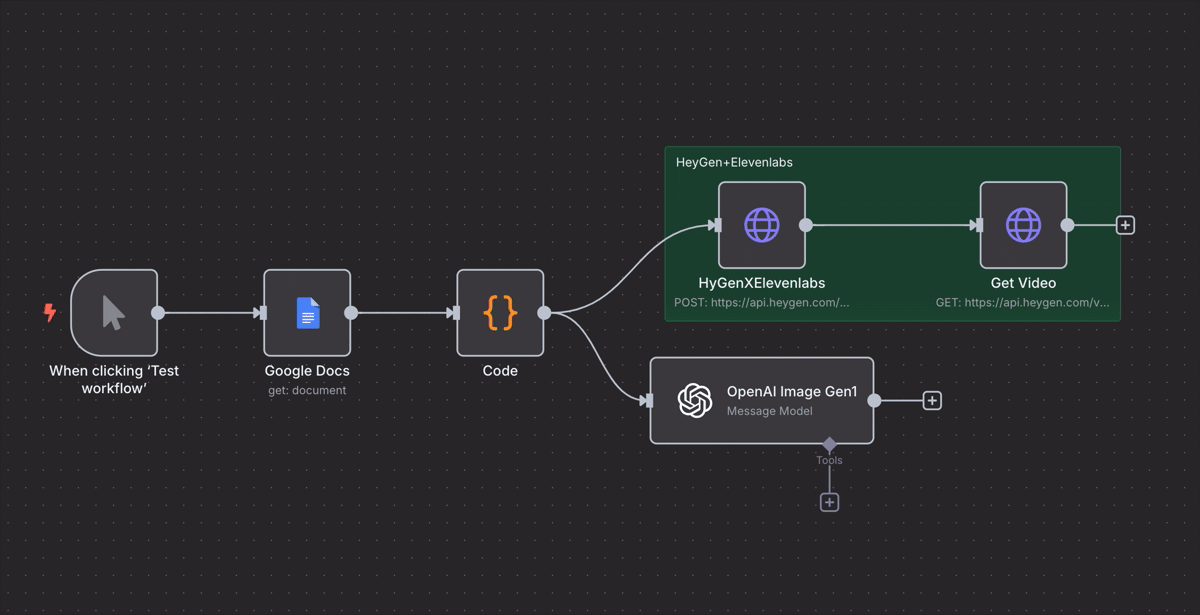This screenshot has height=615, width=1200.
Task: Select the Get Video globe icon node
Action: pyautogui.click(x=1023, y=225)
